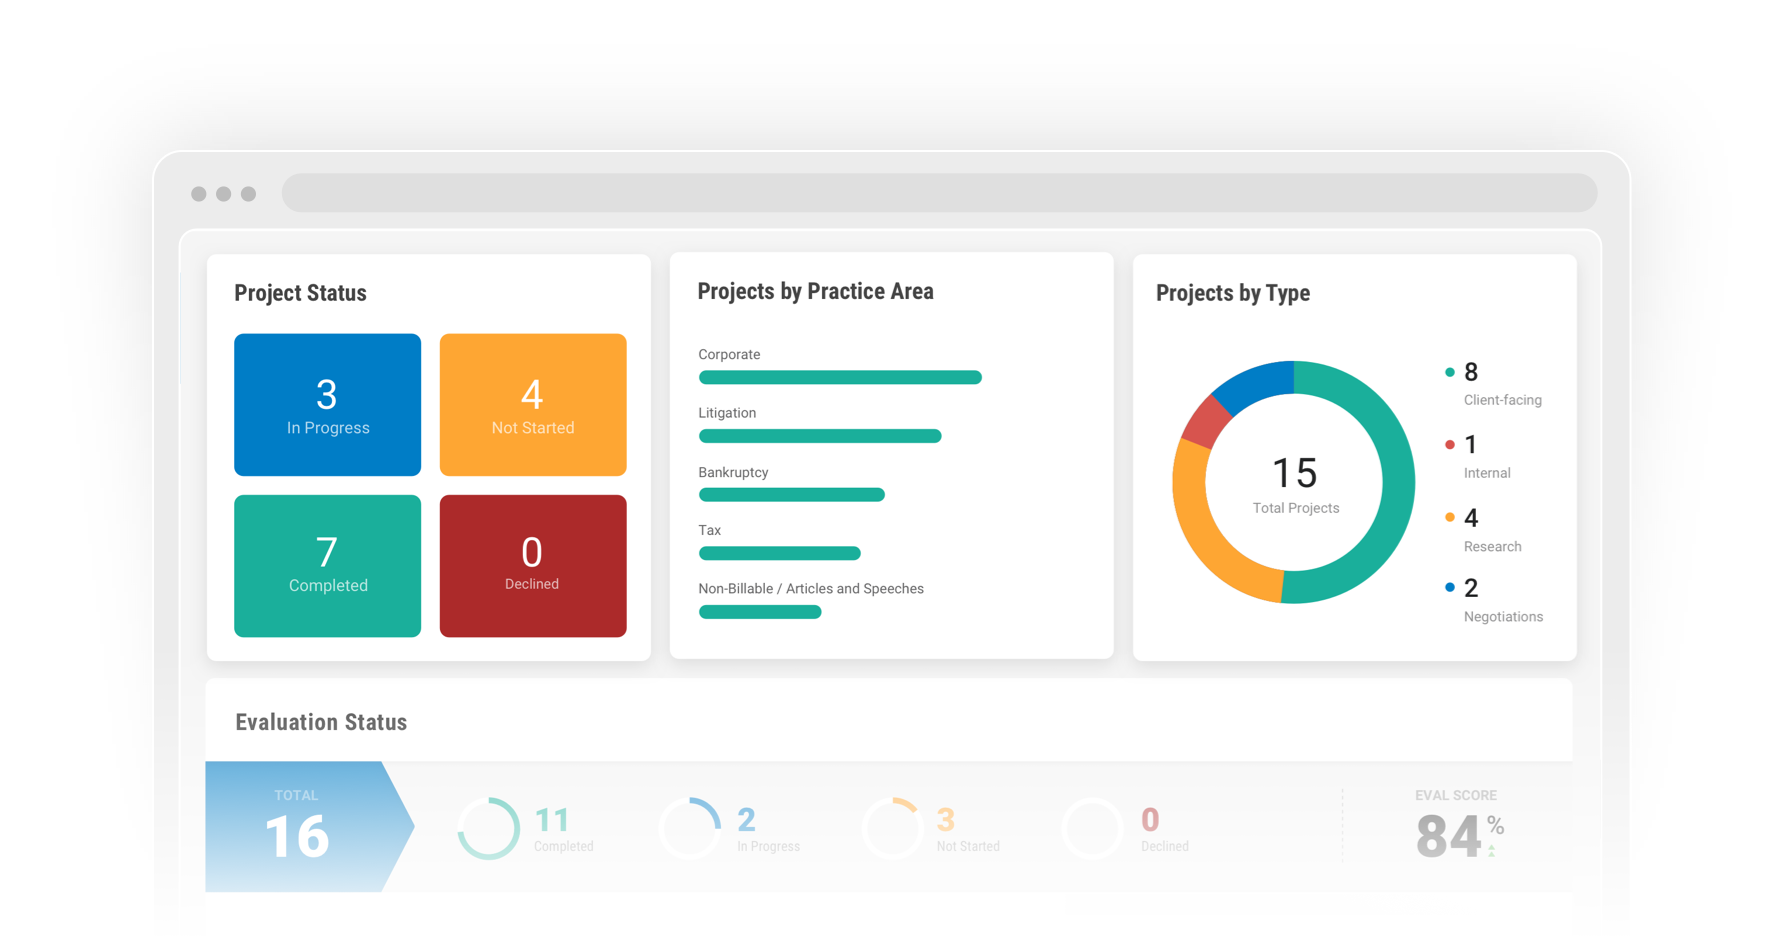Image resolution: width=1783 pixels, height=936 pixels.
Task: Click the Corporate practice area progress bar
Action: click(x=839, y=377)
